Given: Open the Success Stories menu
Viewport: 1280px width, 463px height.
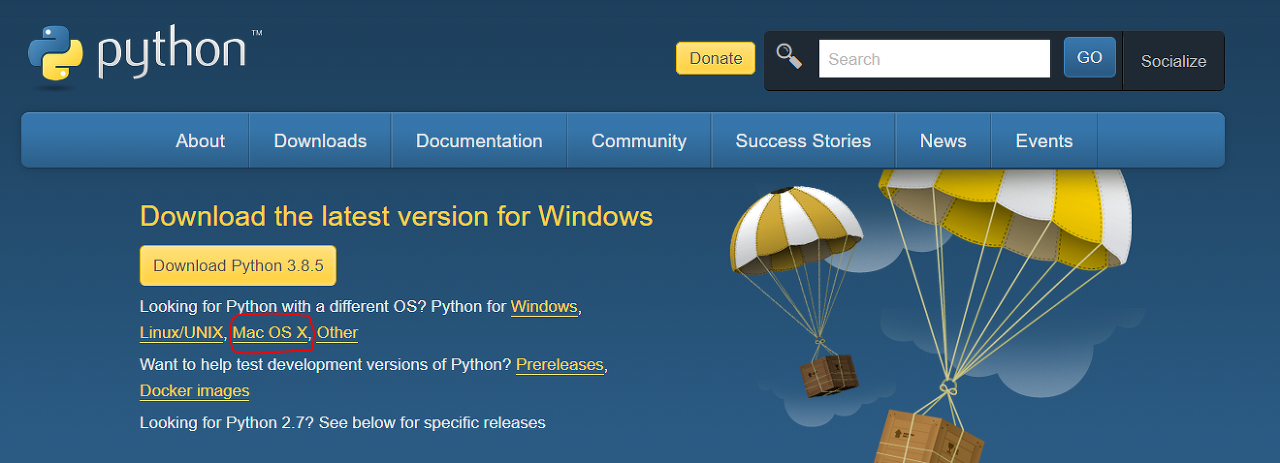Looking at the screenshot, I should coord(803,141).
